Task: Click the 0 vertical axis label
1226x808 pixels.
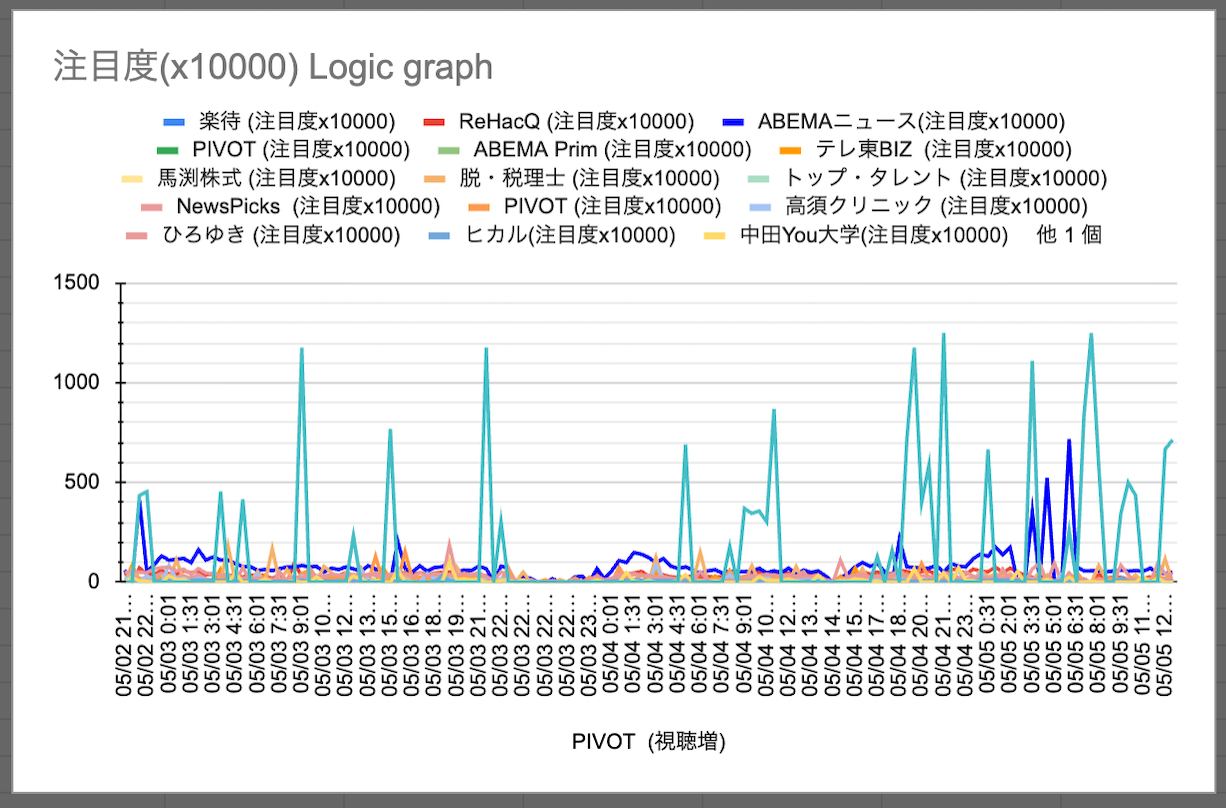Action: tap(94, 582)
